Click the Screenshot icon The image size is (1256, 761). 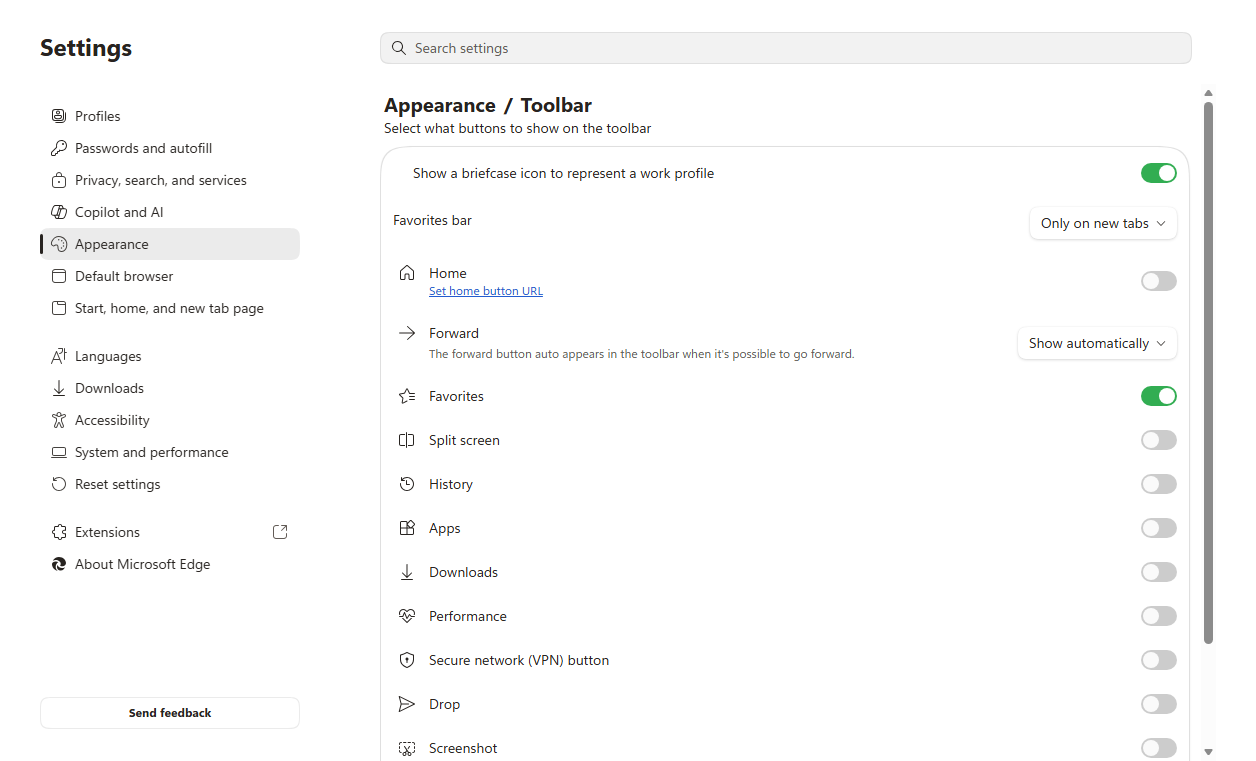click(x=407, y=748)
